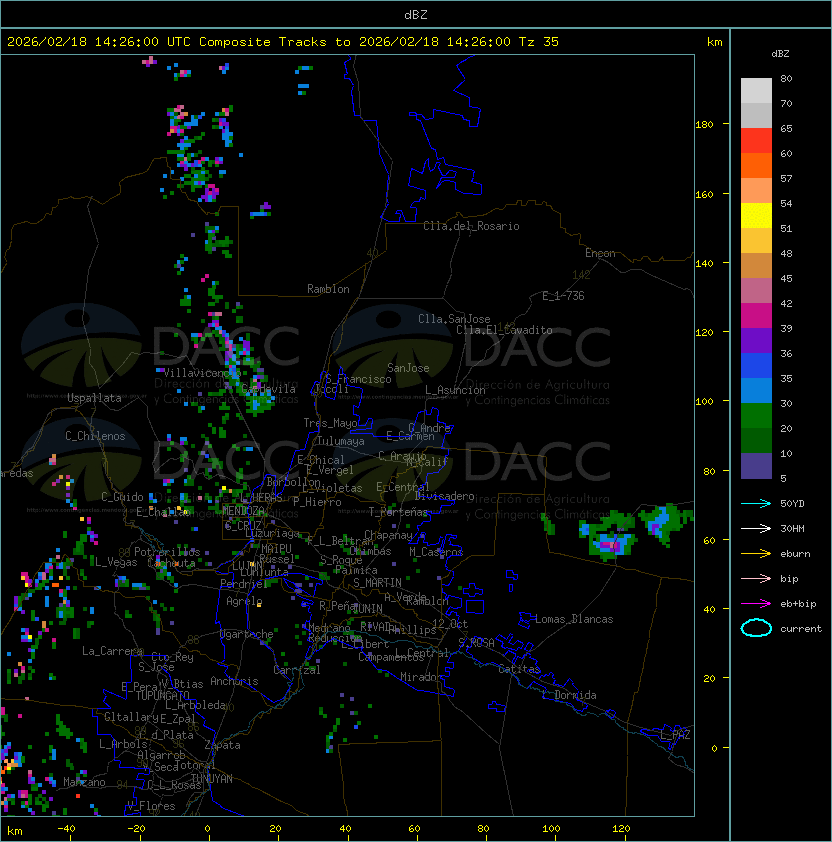
Task: Click the 'Uspallata' place label
Action: click(94, 398)
